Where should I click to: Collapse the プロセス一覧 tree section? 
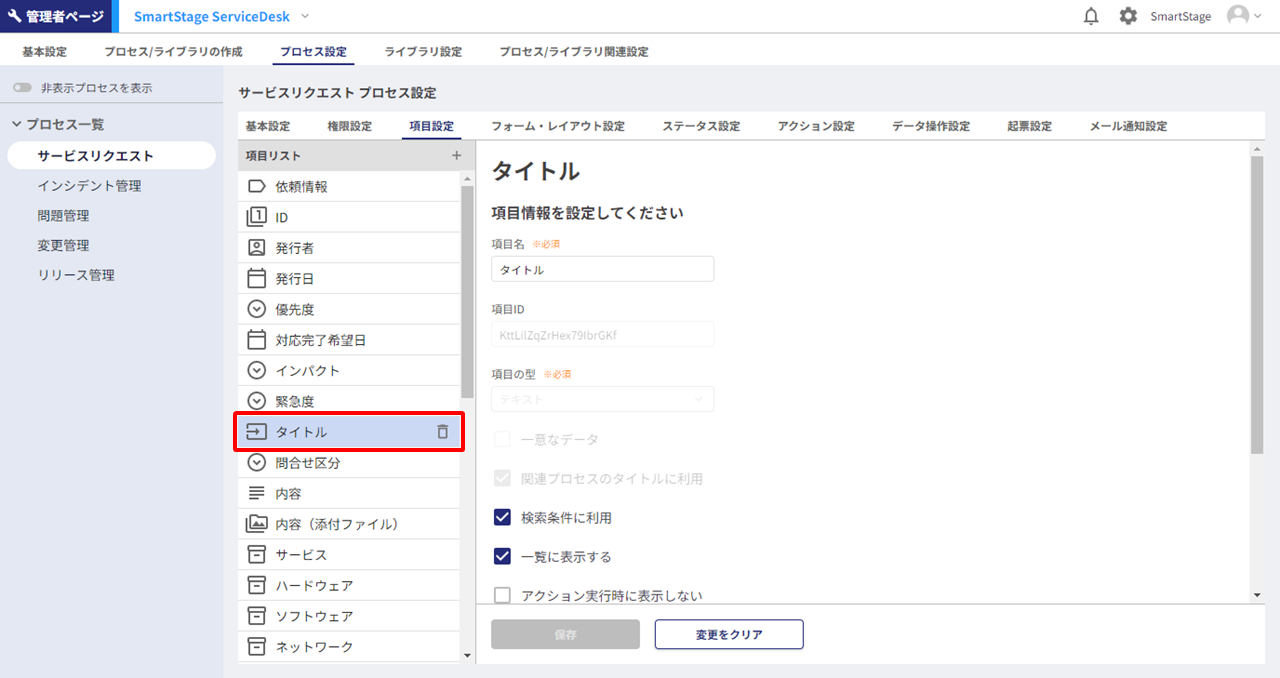(16, 124)
